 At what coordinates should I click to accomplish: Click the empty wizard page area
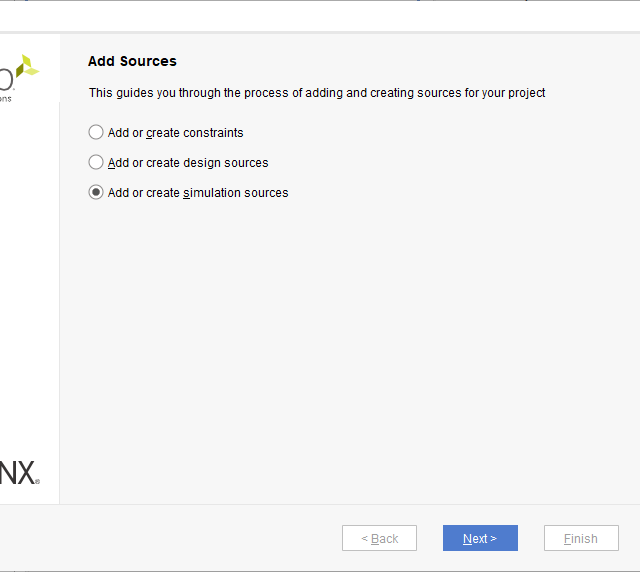point(350,350)
